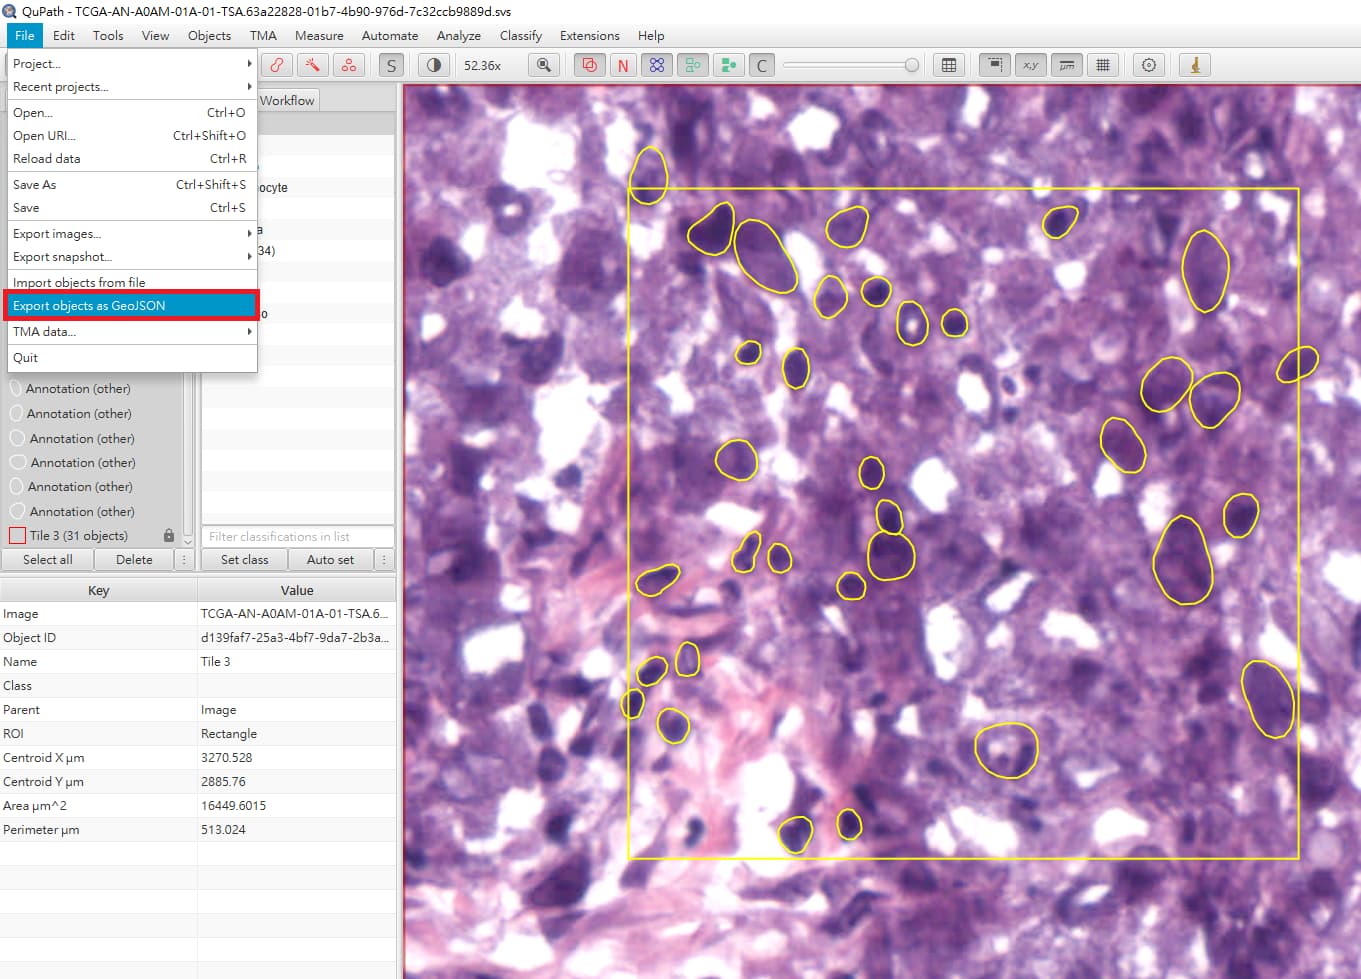Switch to the Workflow tab

tap(287, 99)
